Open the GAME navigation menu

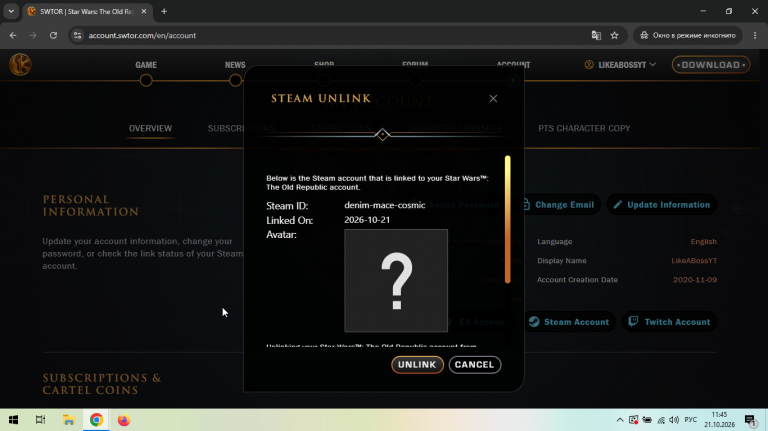(146, 65)
